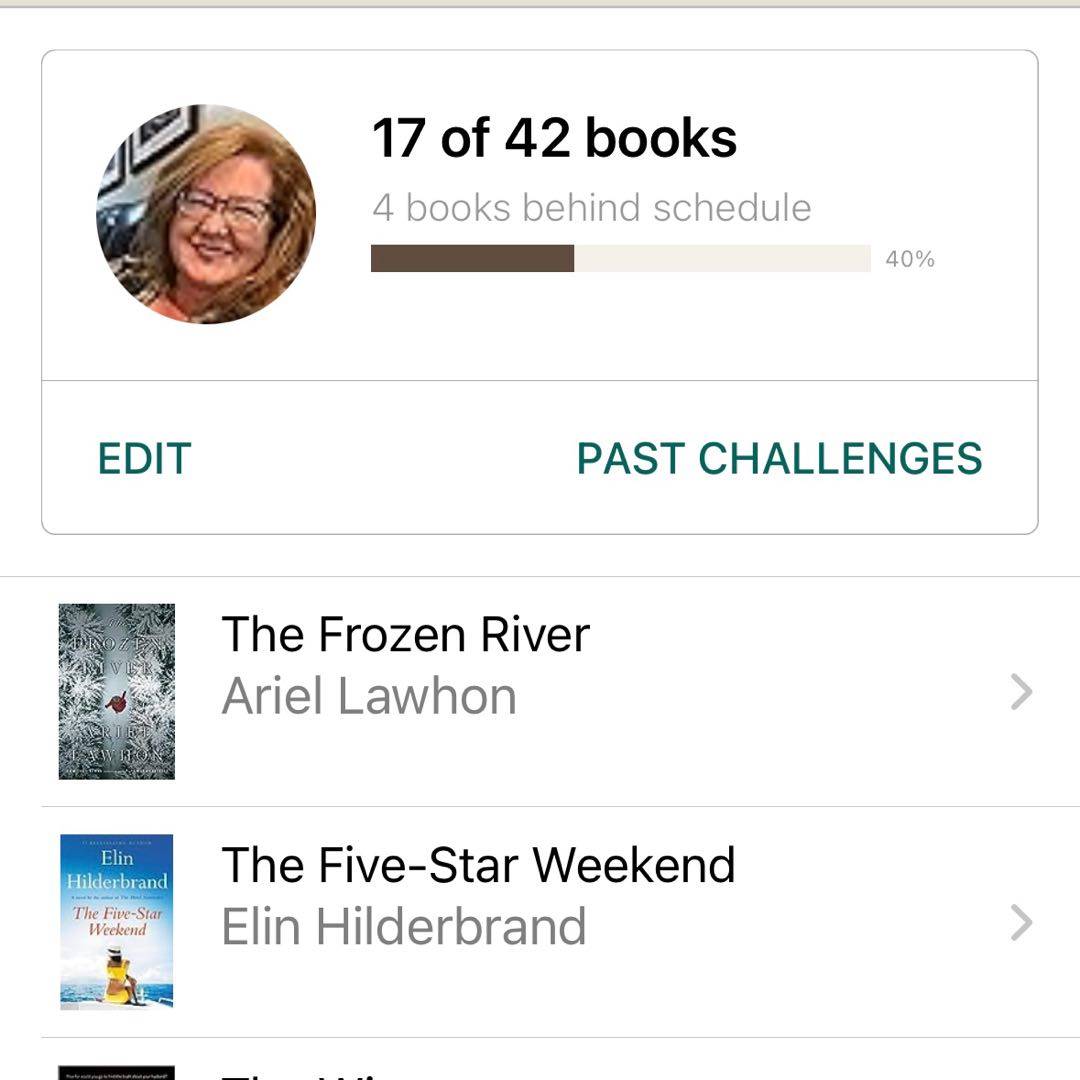Select author Ariel Lawhon
Screen dimensions: 1080x1080
click(369, 696)
